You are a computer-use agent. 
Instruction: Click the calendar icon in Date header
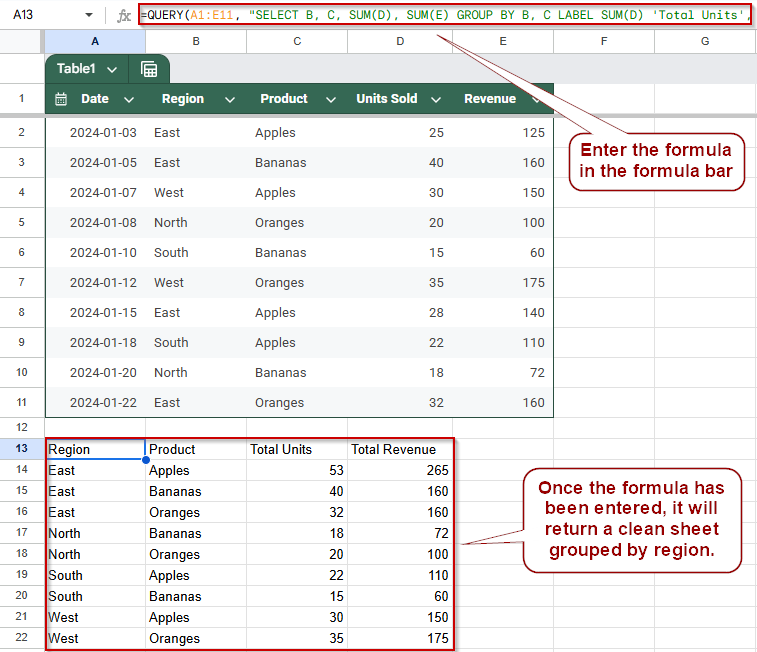tap(61, 99)
